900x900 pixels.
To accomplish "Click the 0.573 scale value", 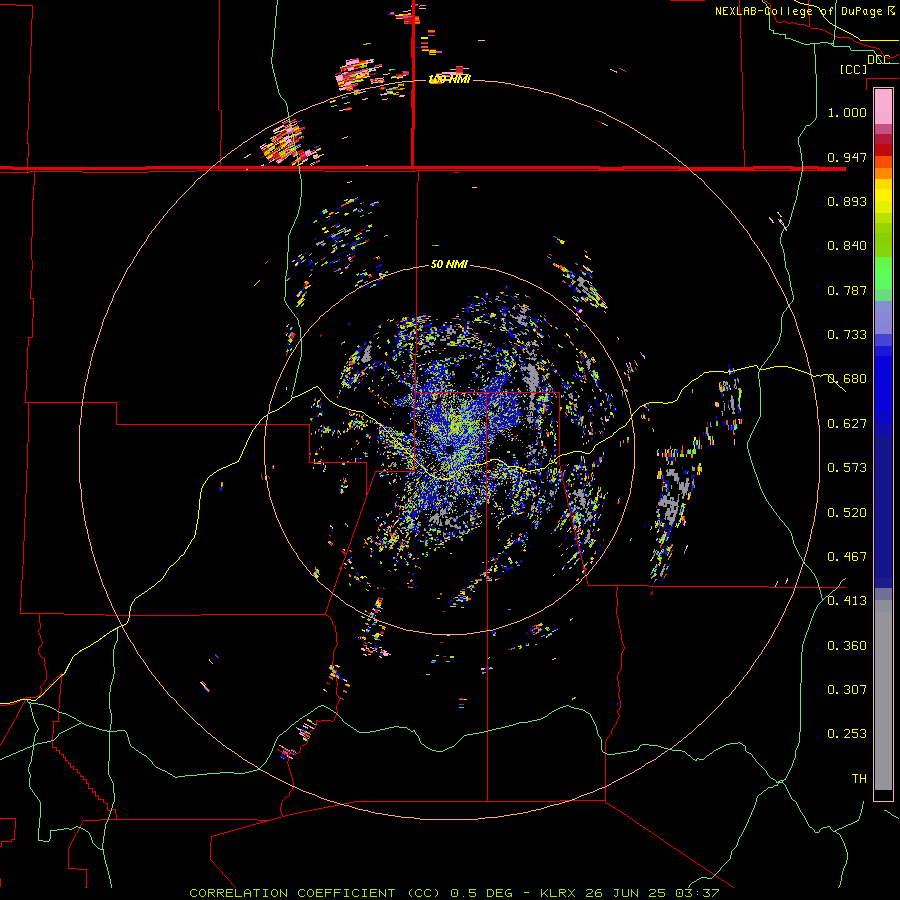I will tap(847, 468).
